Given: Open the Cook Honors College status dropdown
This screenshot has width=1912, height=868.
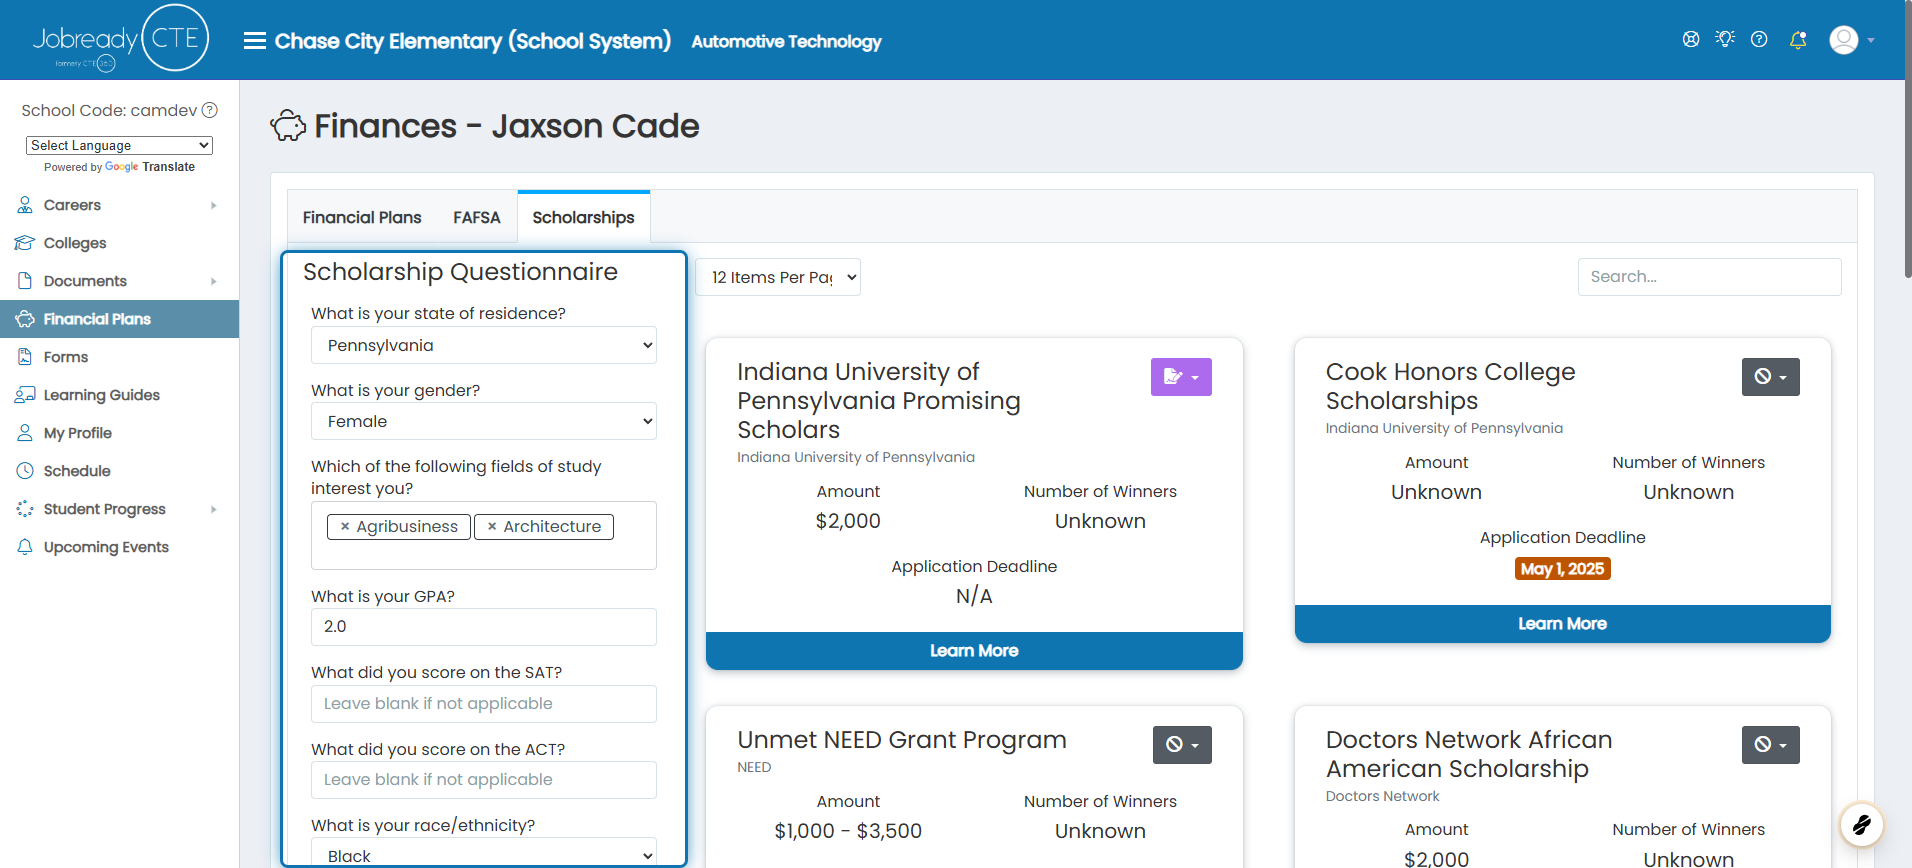Looking at the screenshot, I should click(x=1770, y=377).
